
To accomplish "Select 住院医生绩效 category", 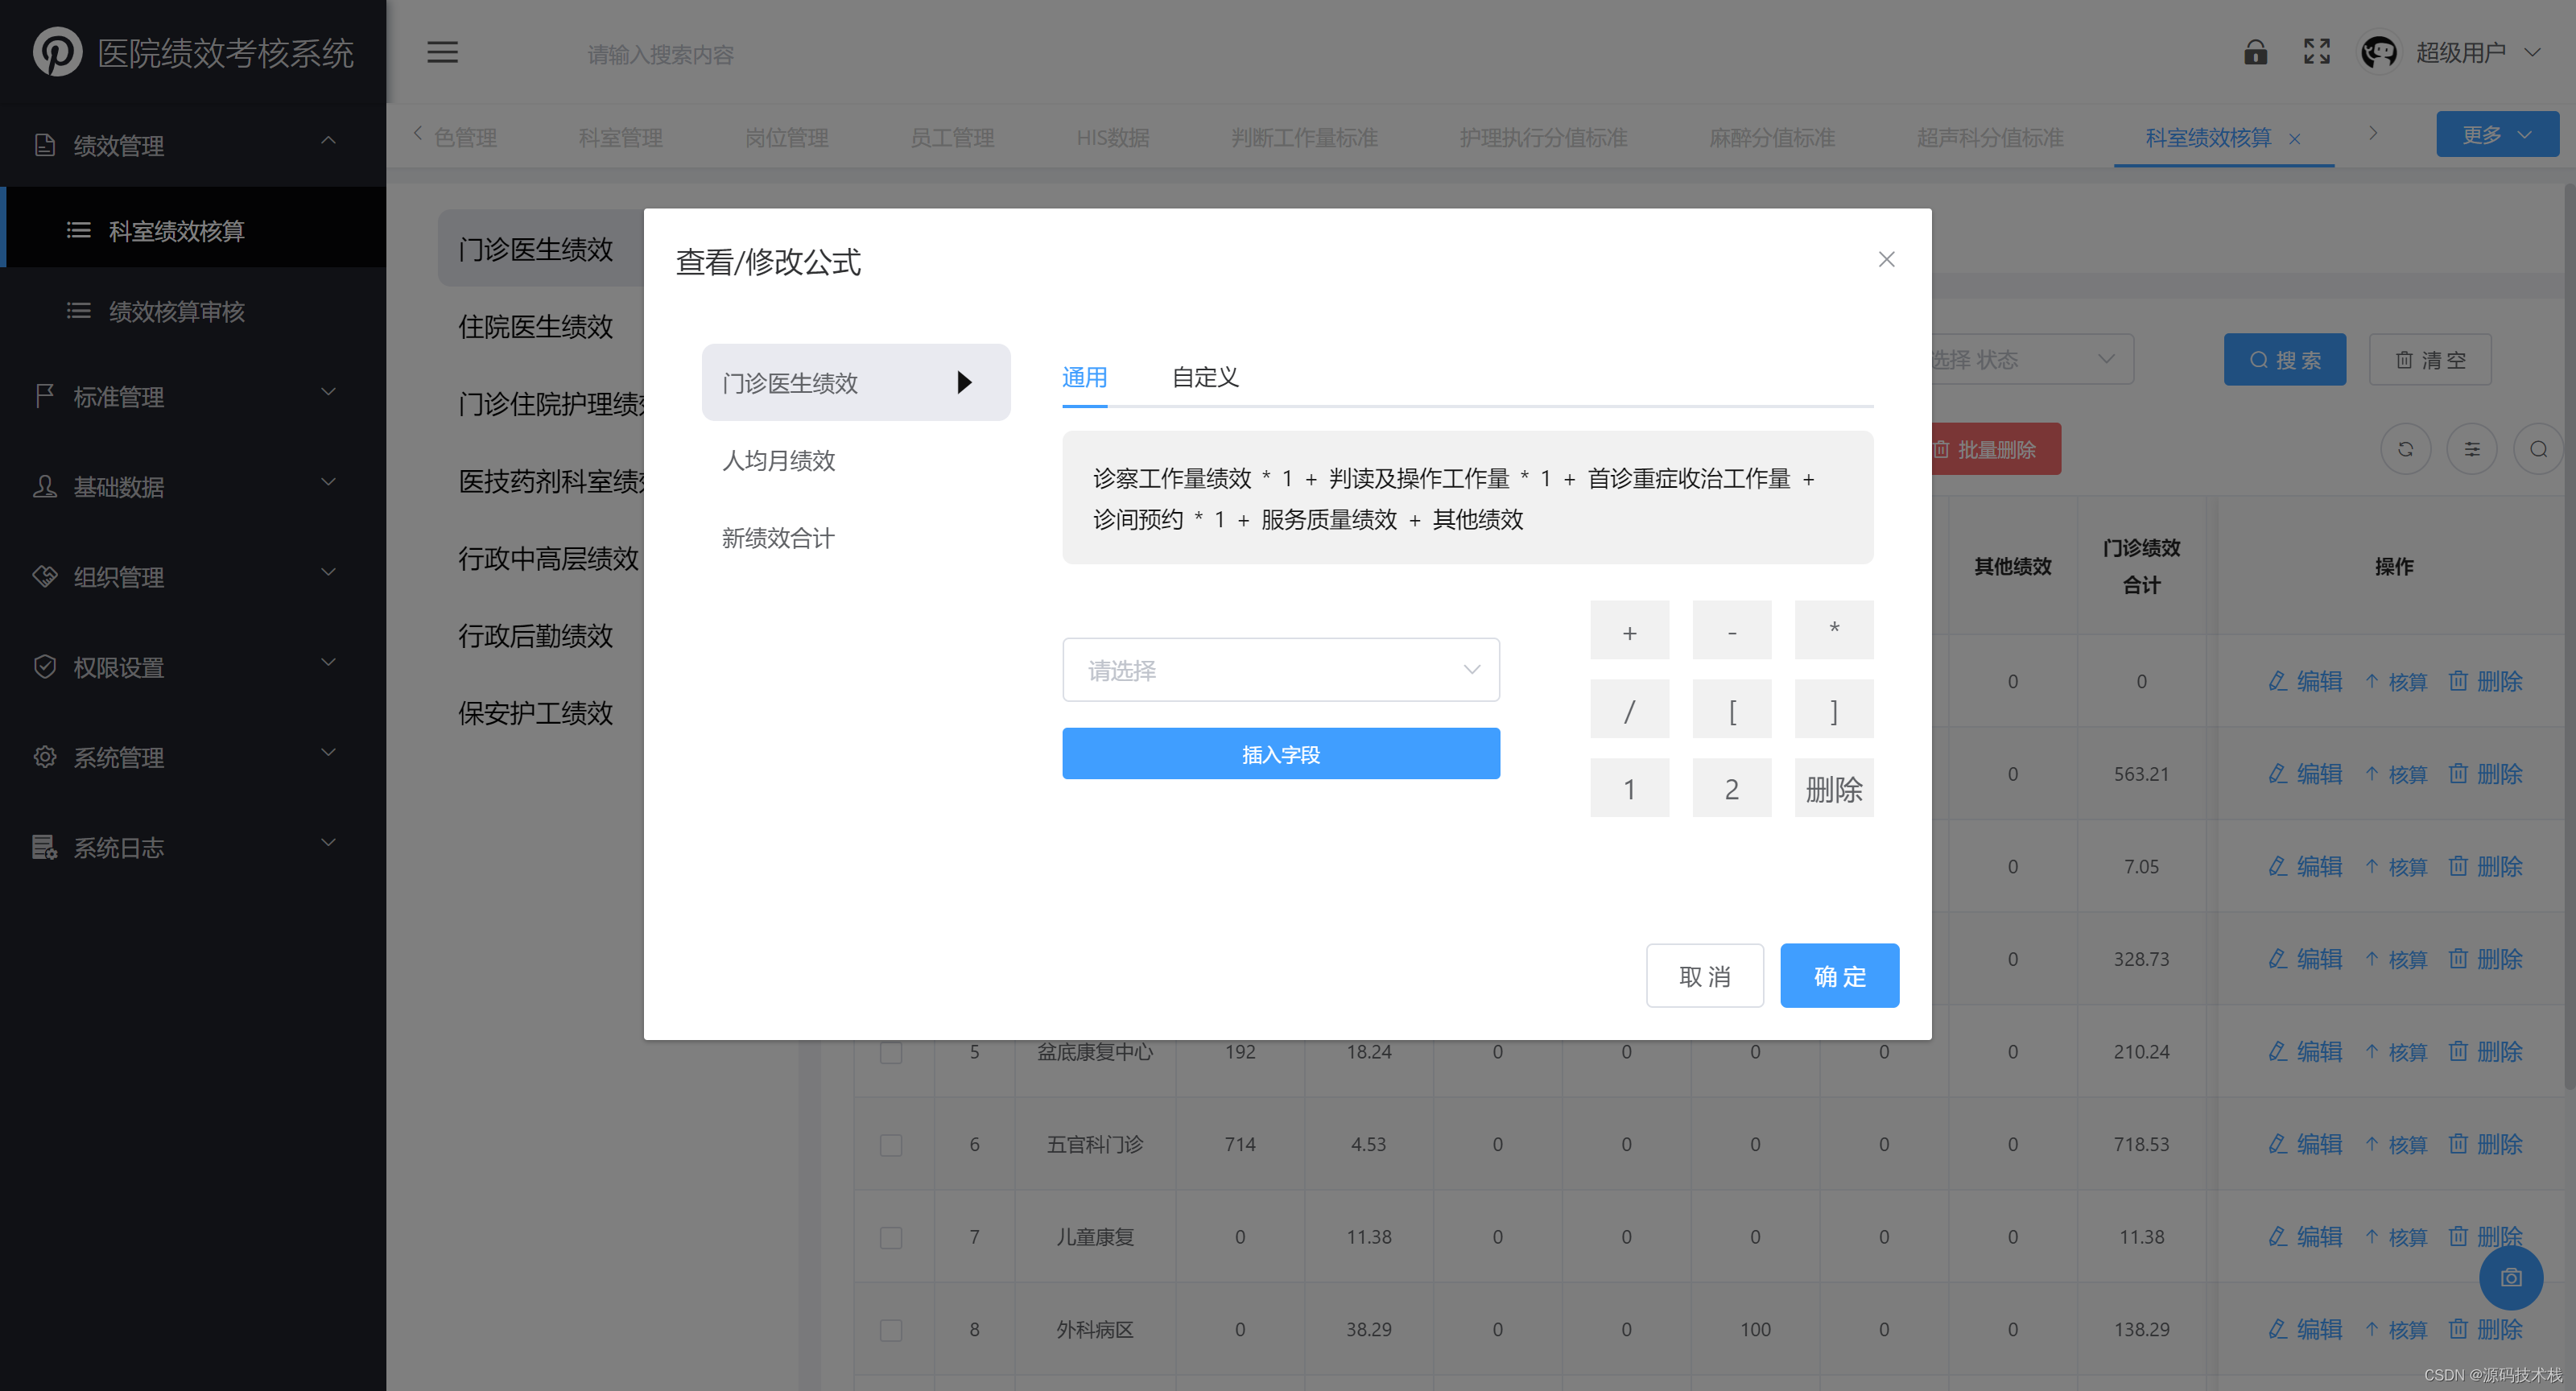I will (535, 326).
